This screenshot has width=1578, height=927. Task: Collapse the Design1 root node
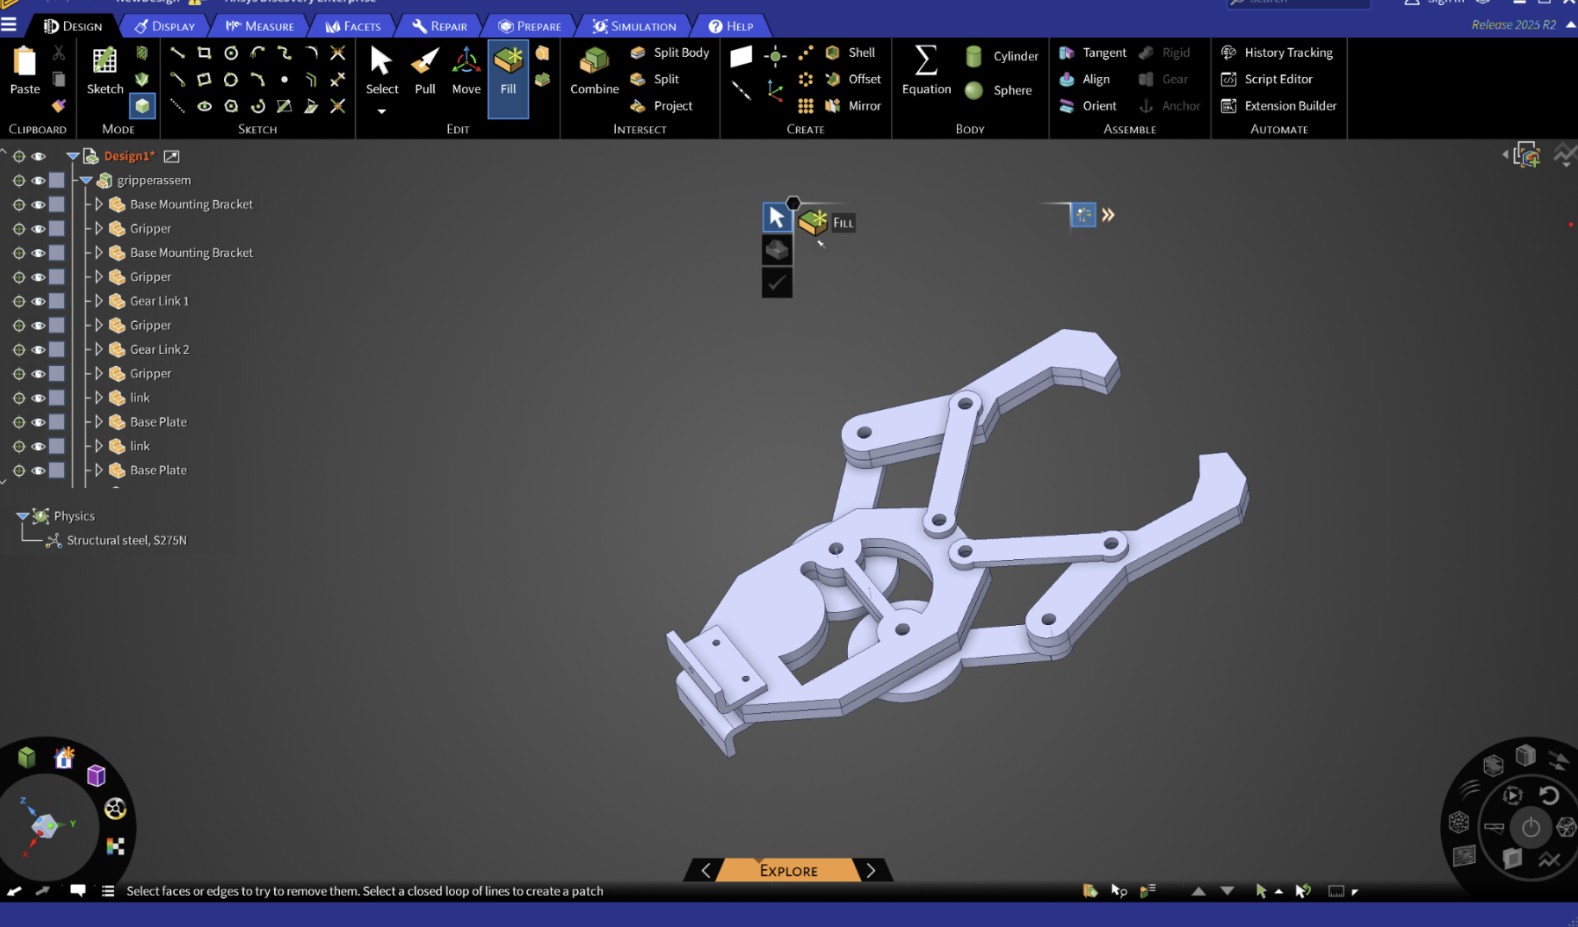coord(72,156)
